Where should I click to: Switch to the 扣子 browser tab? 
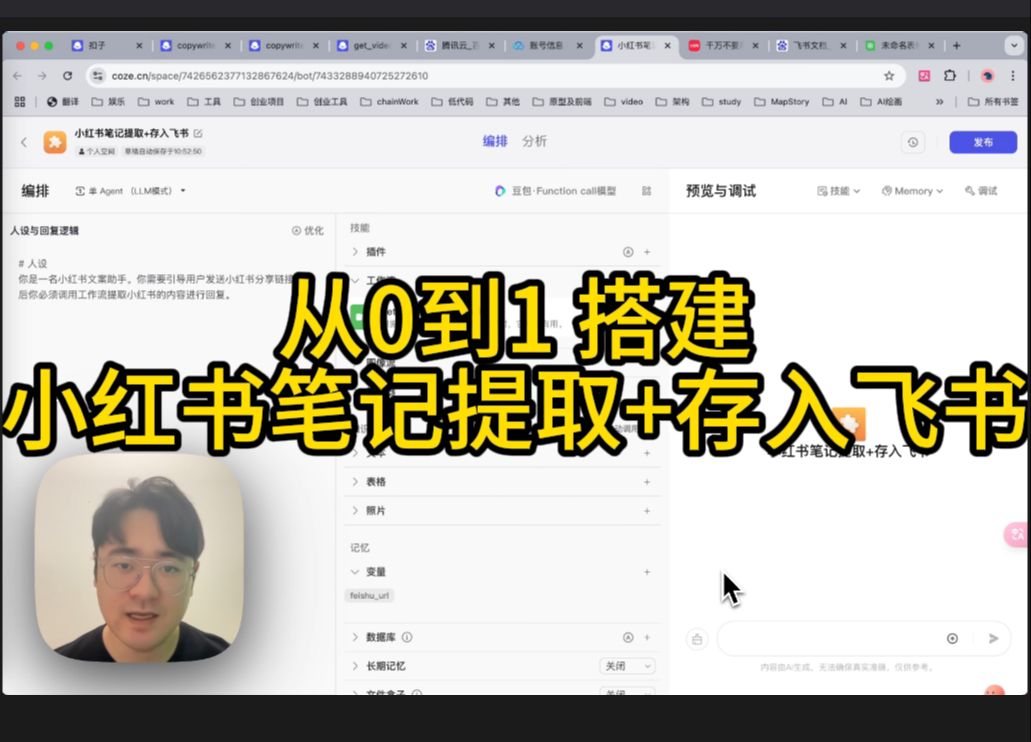click(x=107, y=45)
